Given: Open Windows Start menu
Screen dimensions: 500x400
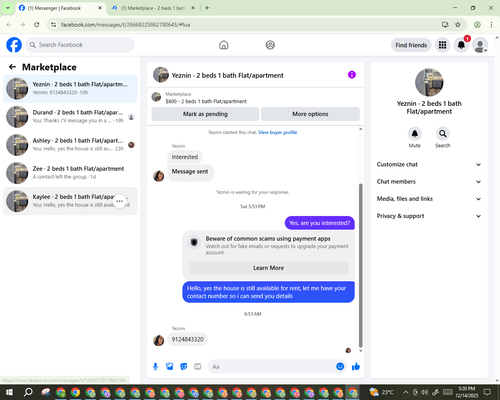Looking at the screenshot, I should click(x=9, y=392).
